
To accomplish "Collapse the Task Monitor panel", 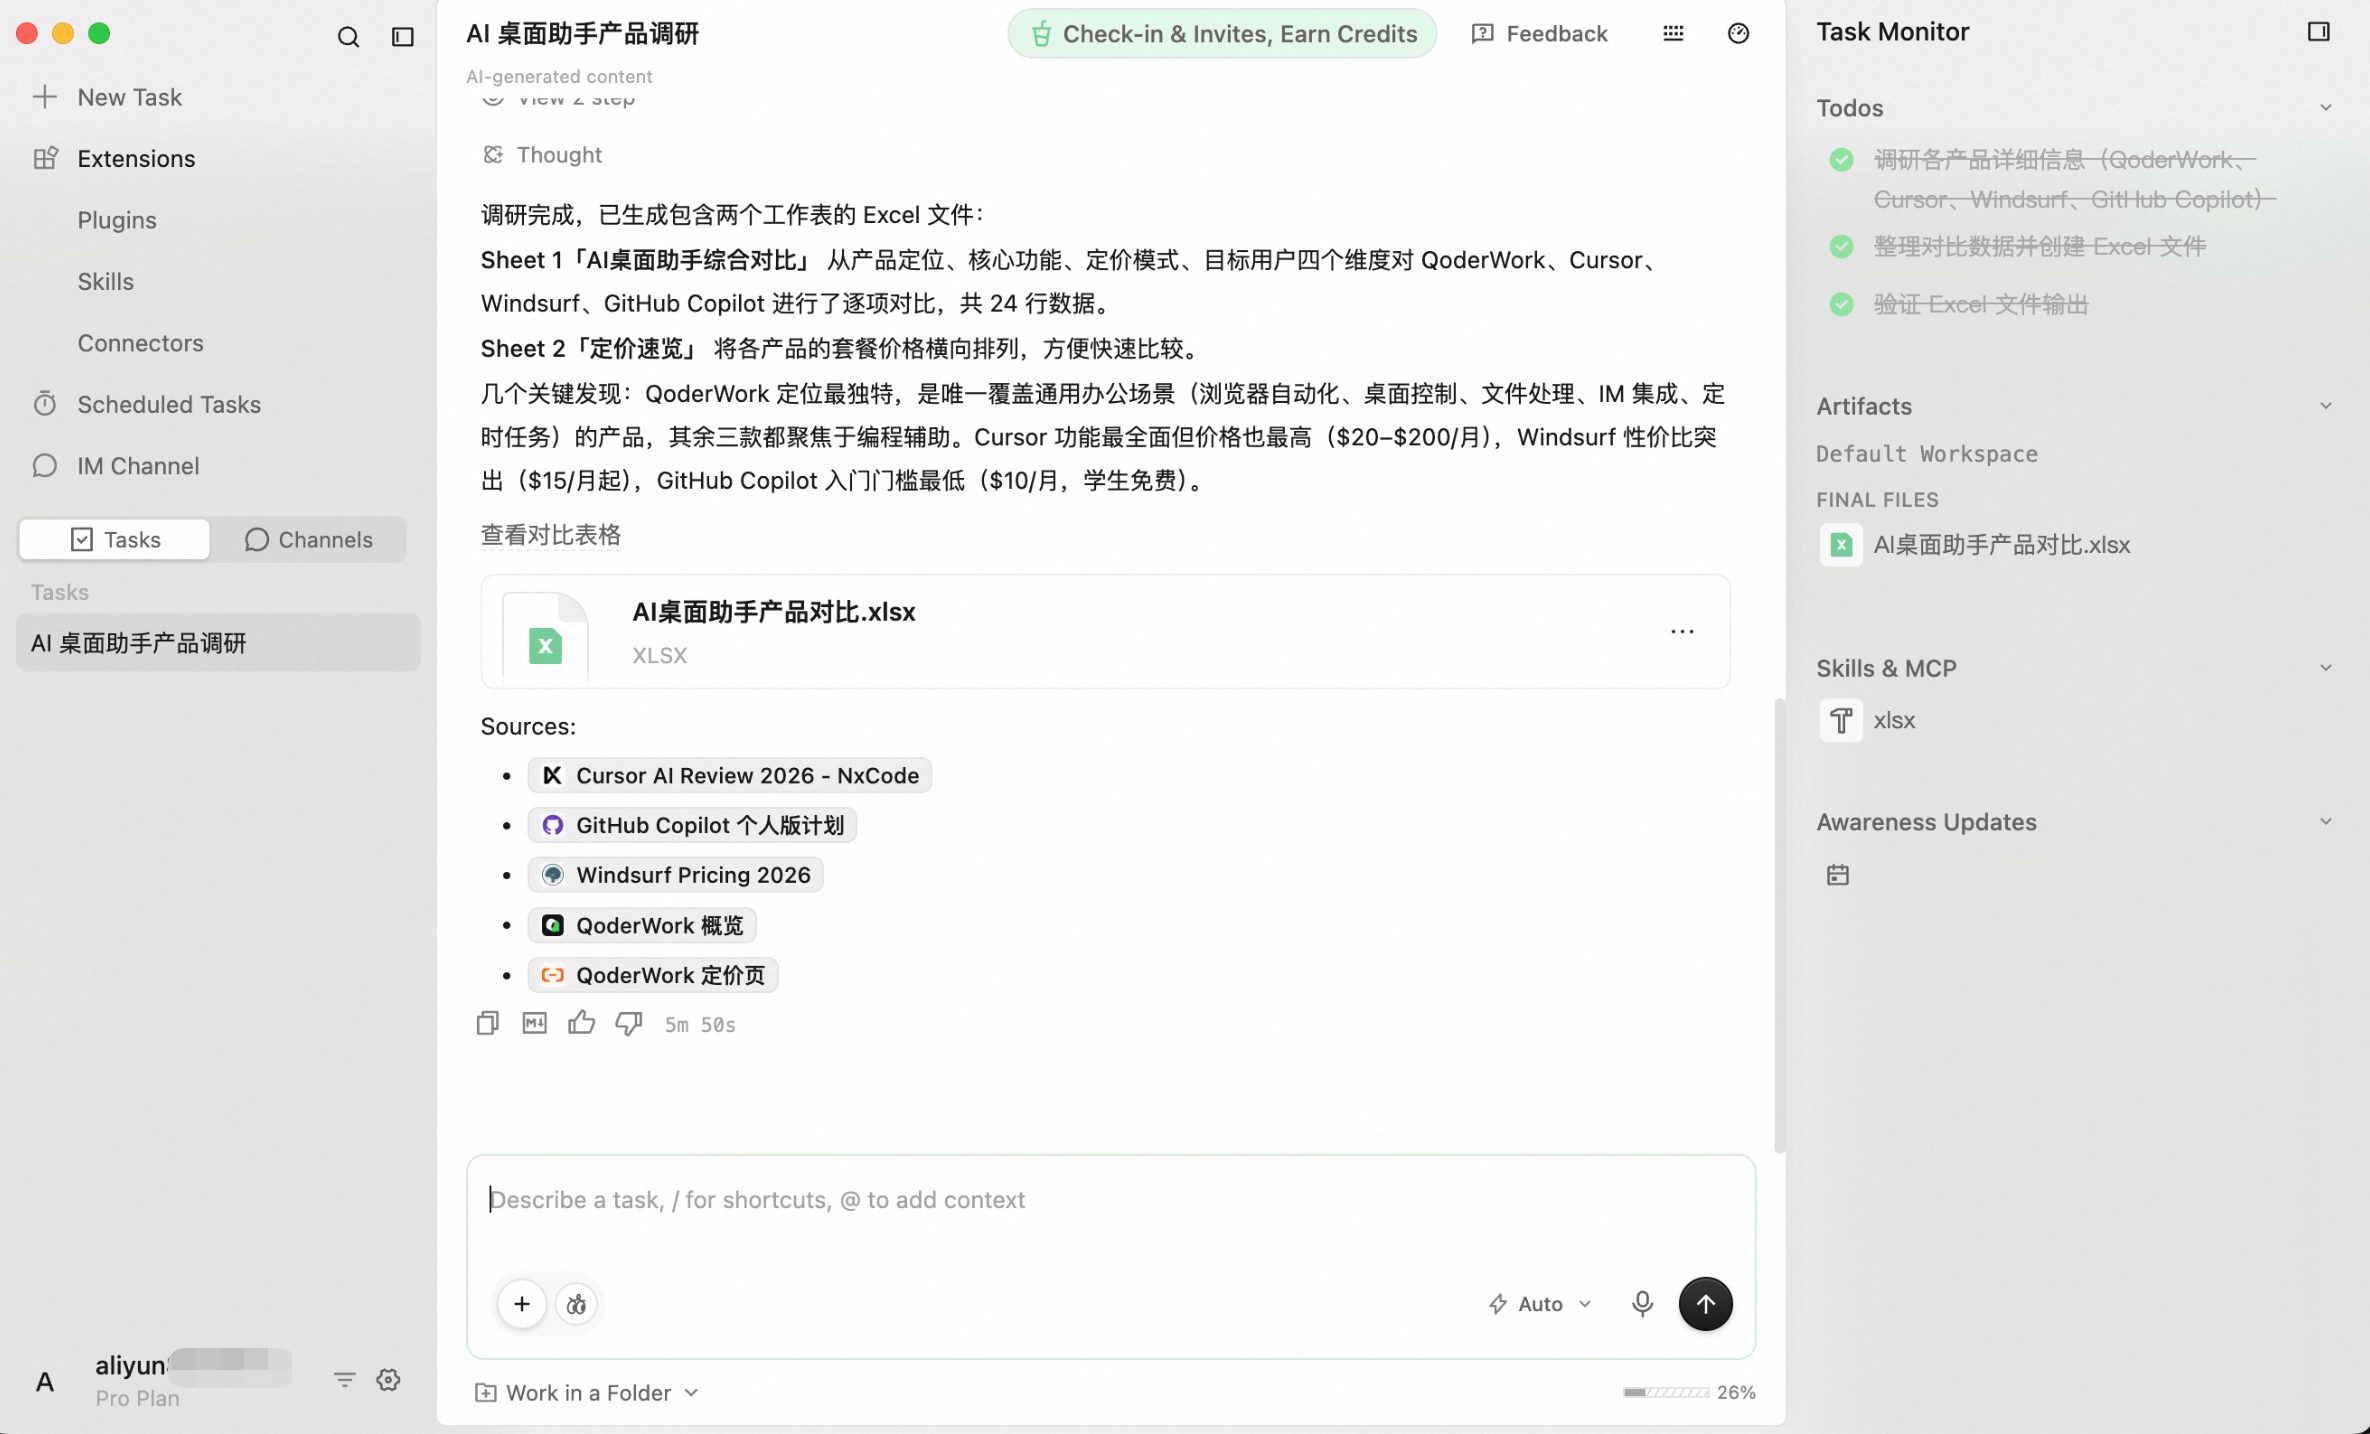I will (x=2318, y=32).
